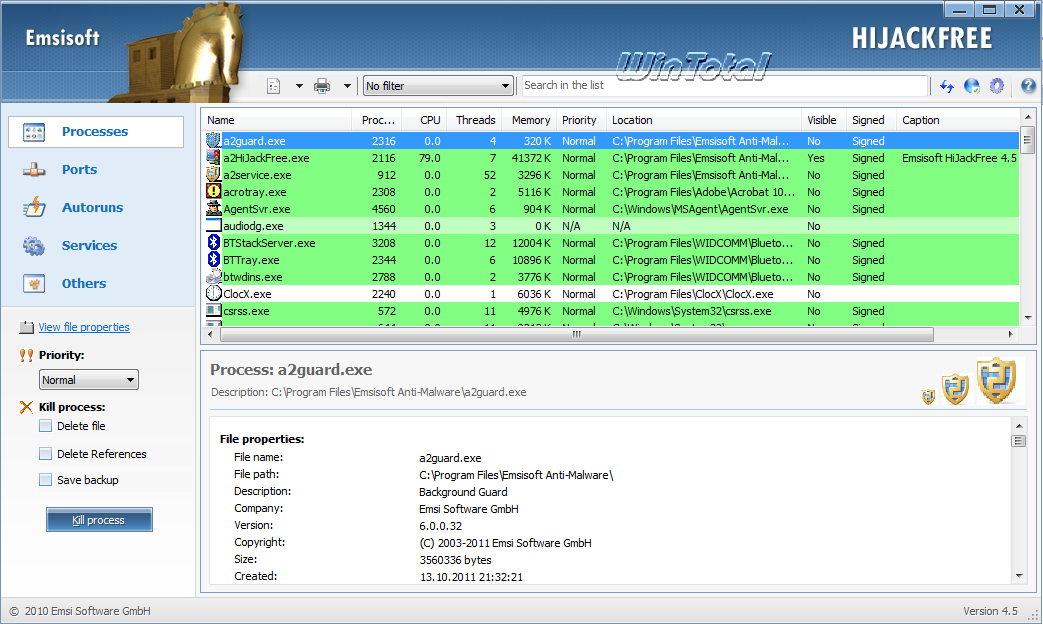Click the AgentSvr.exe process icon
This screenshot has height=624, width=1043.
pos(214,209)
